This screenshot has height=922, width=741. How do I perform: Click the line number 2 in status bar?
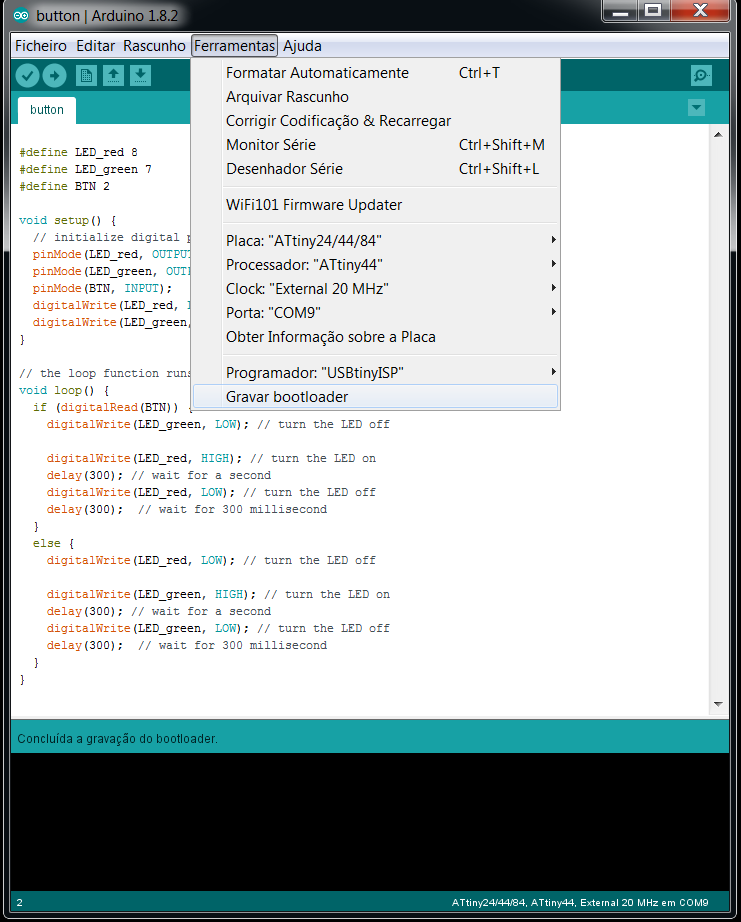click(x=19, y=903)
